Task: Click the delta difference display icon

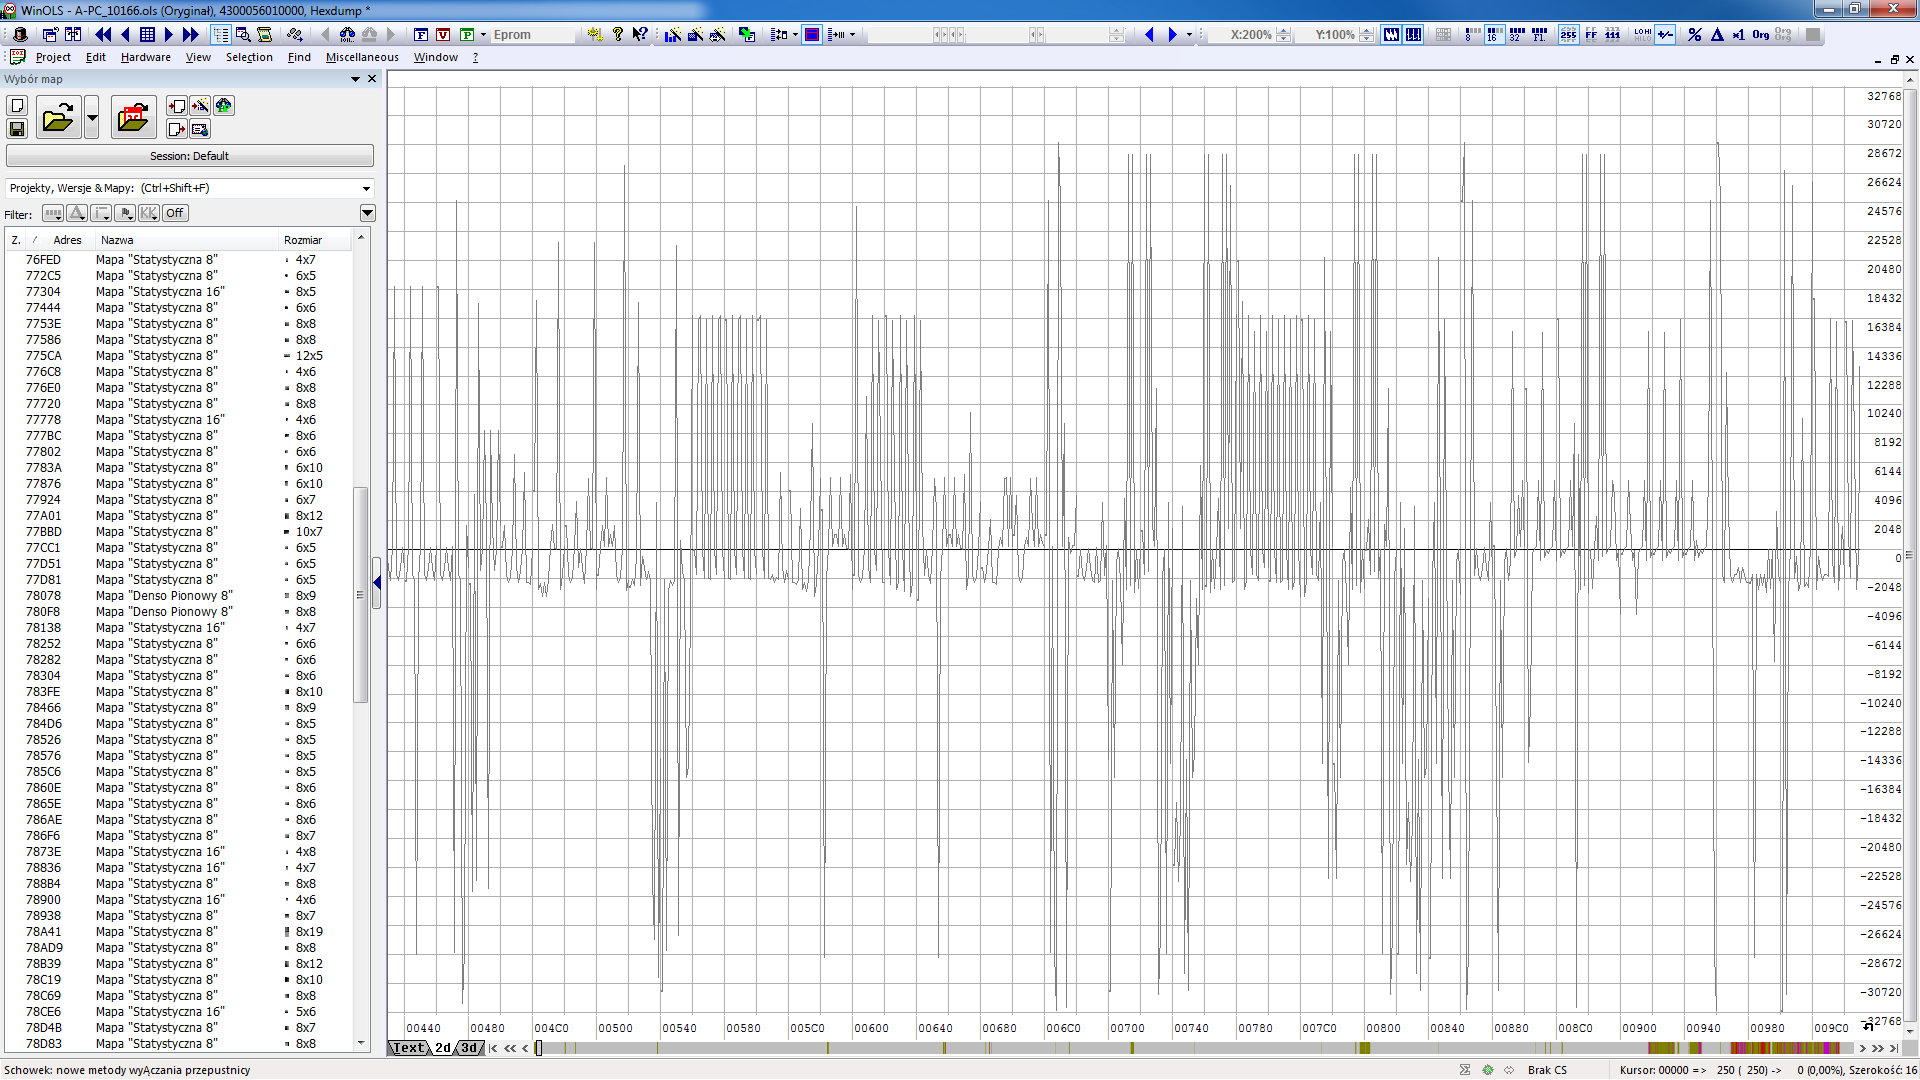Action: 1717,34
